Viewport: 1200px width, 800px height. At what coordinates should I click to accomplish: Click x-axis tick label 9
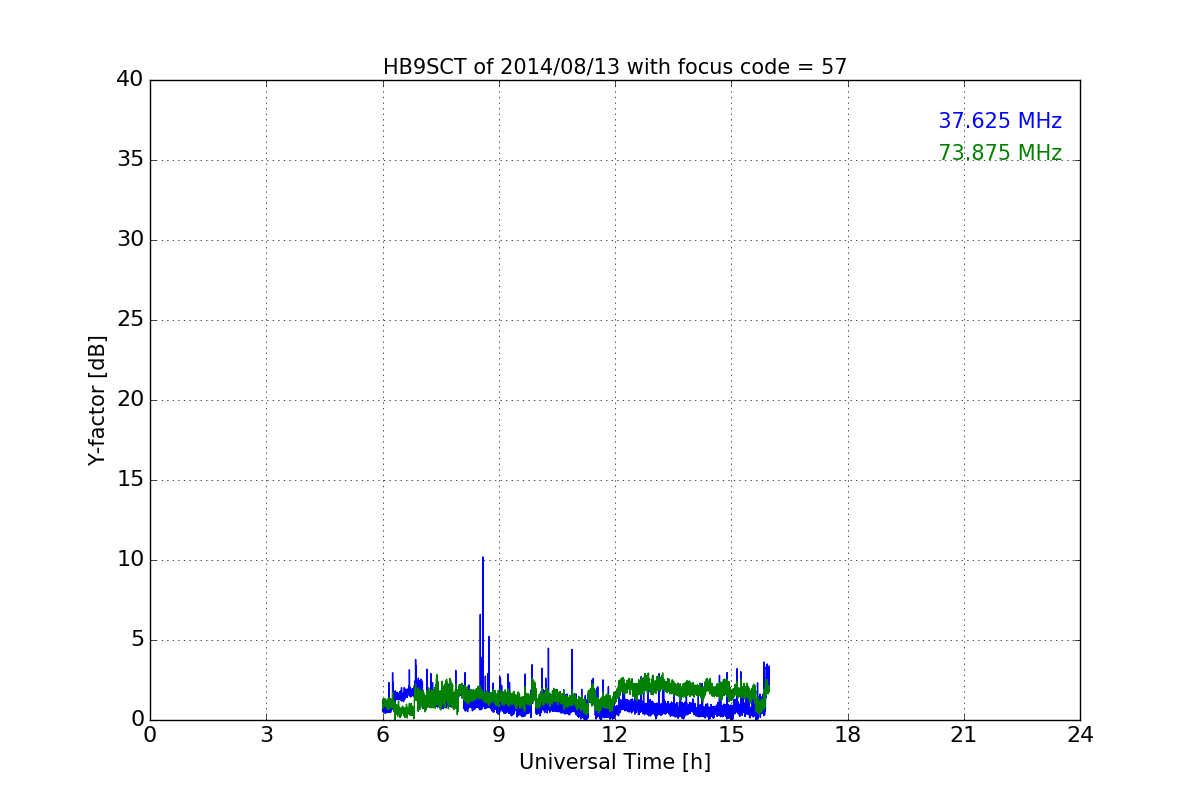[x=499, y=735]
